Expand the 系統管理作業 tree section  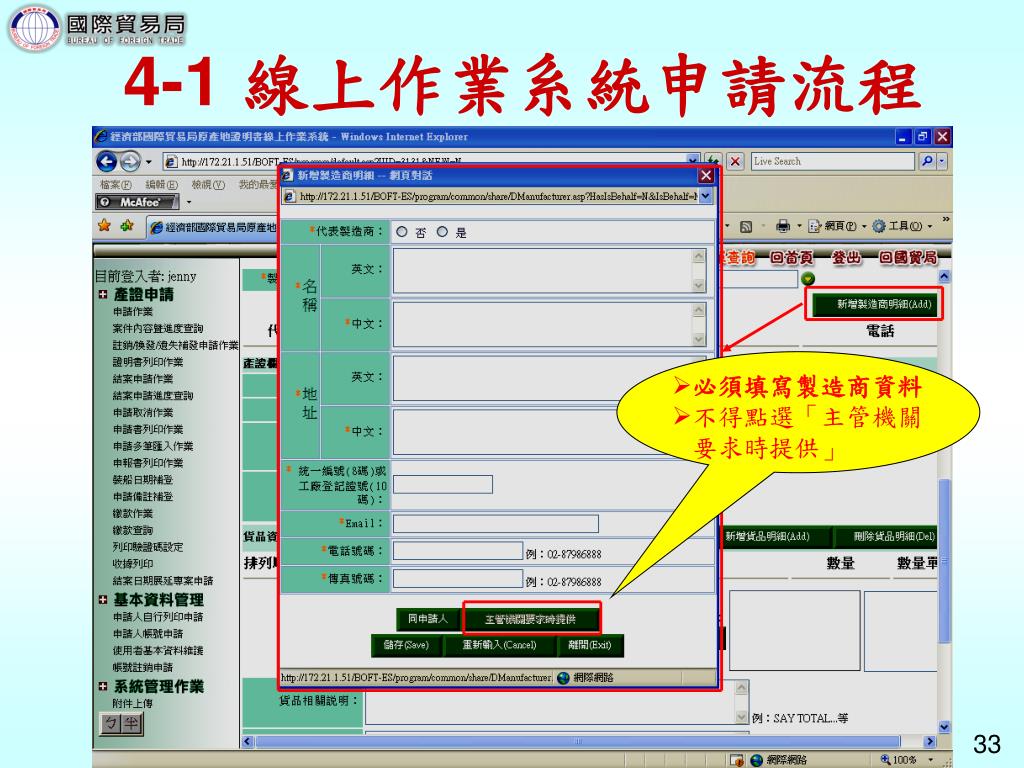tap(103, 686)
